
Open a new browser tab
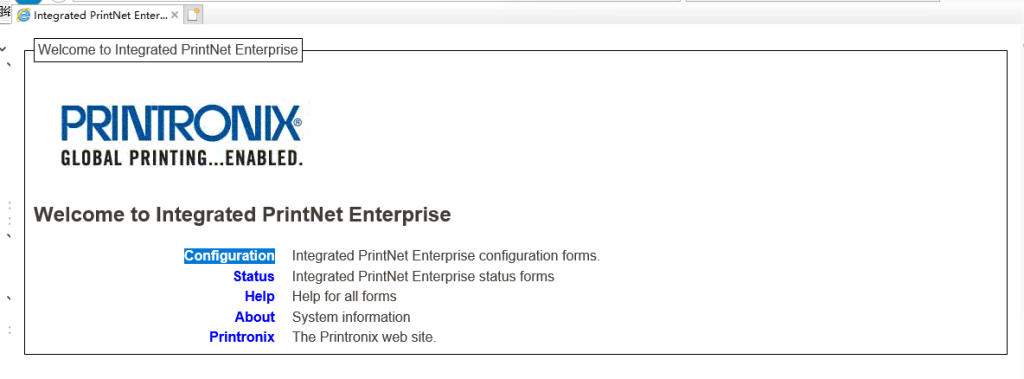[193, 15]
